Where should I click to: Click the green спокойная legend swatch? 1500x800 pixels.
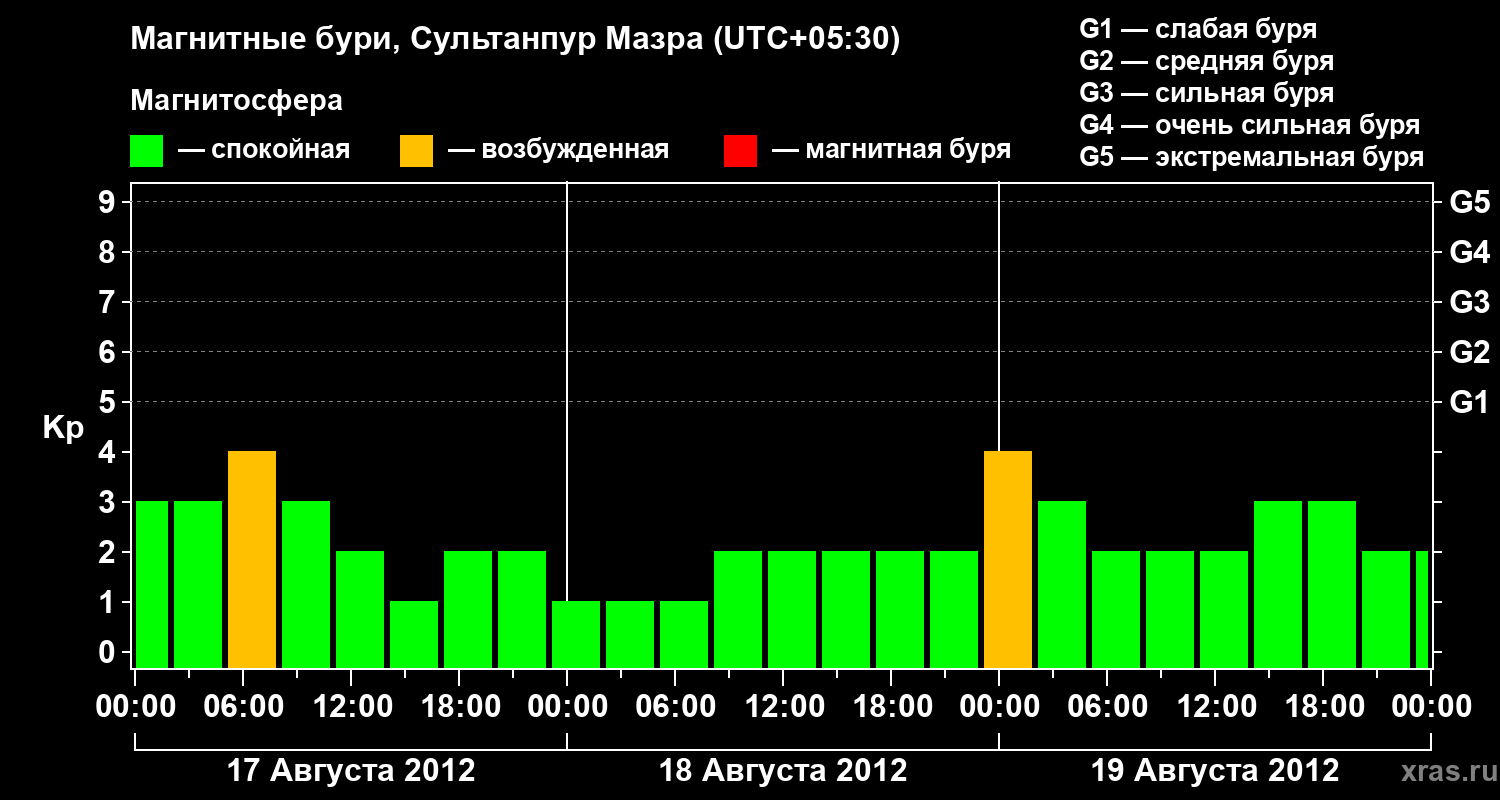147,151
